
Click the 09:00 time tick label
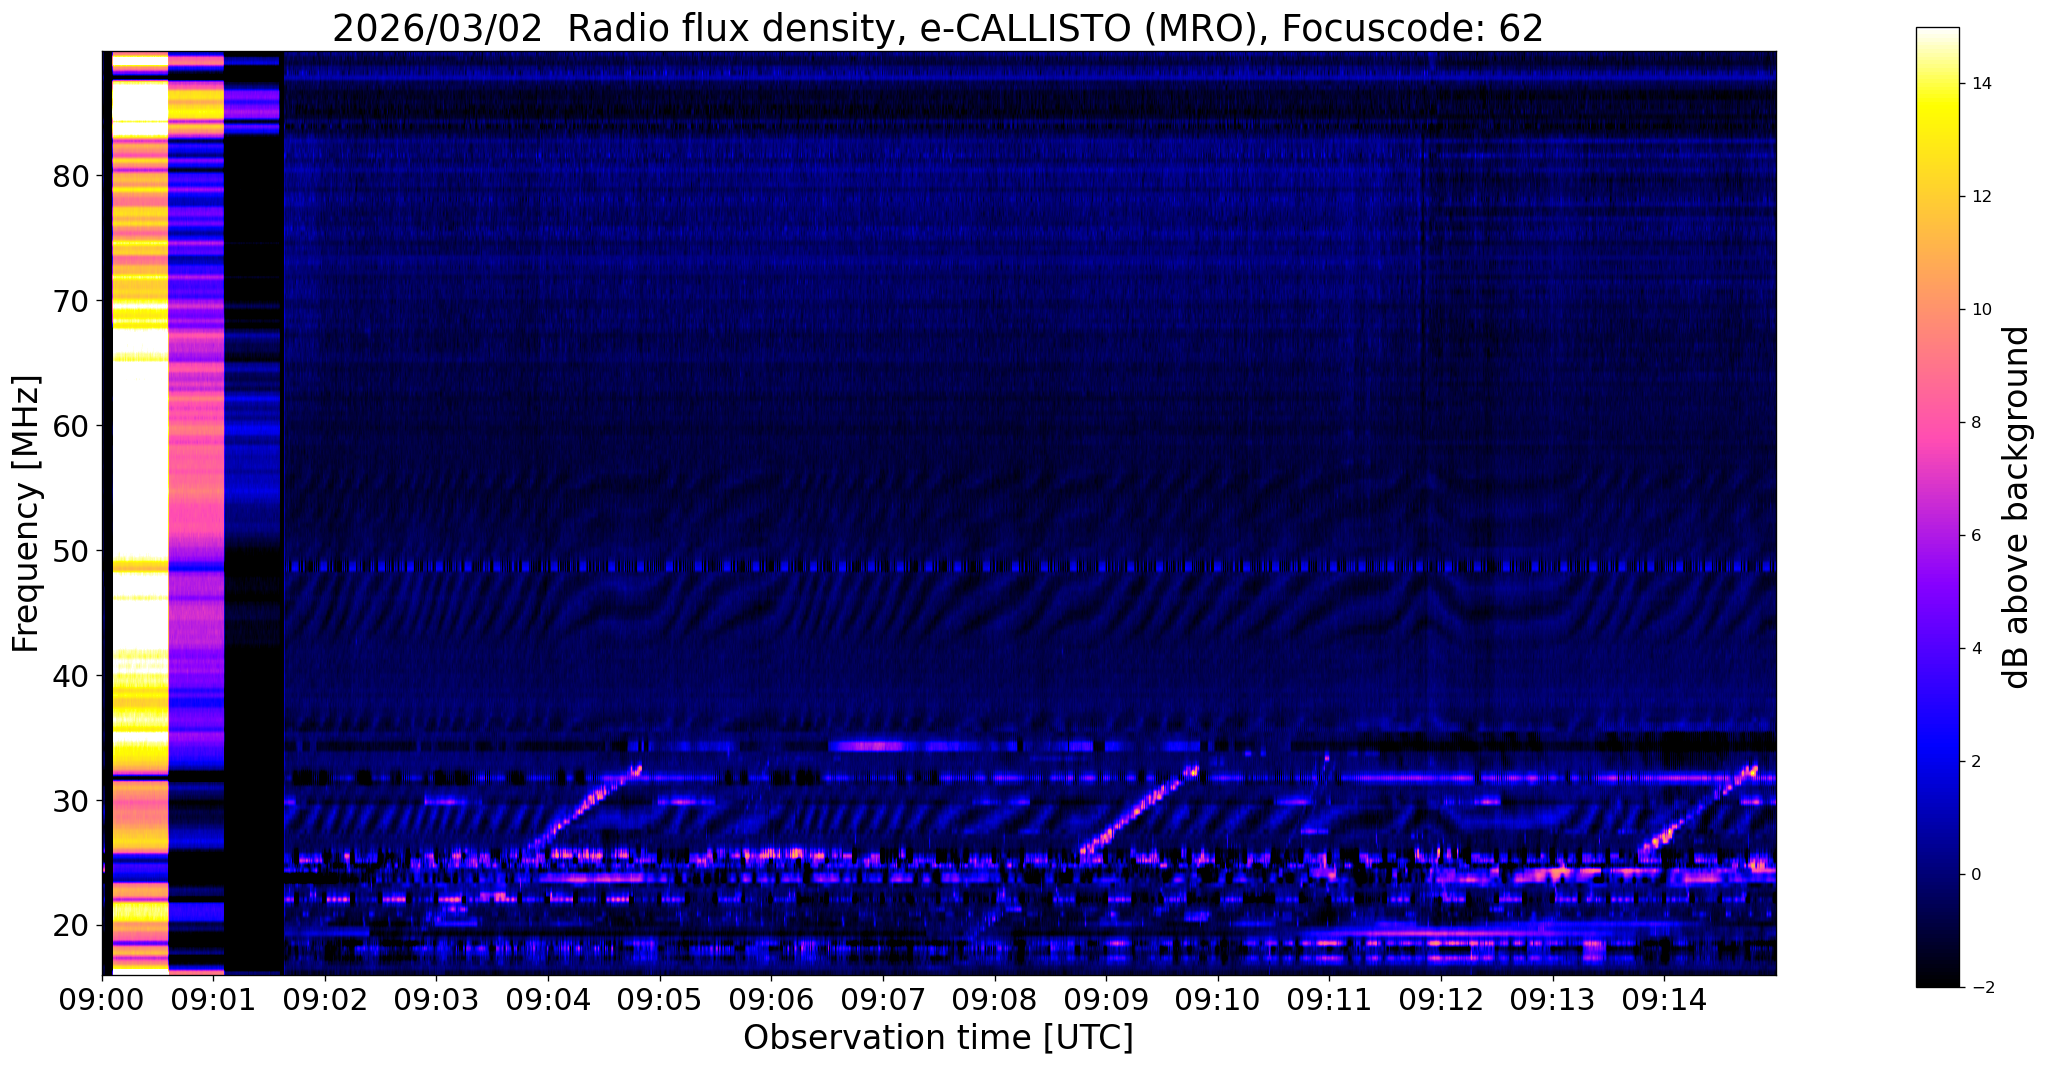click(102, 999)
